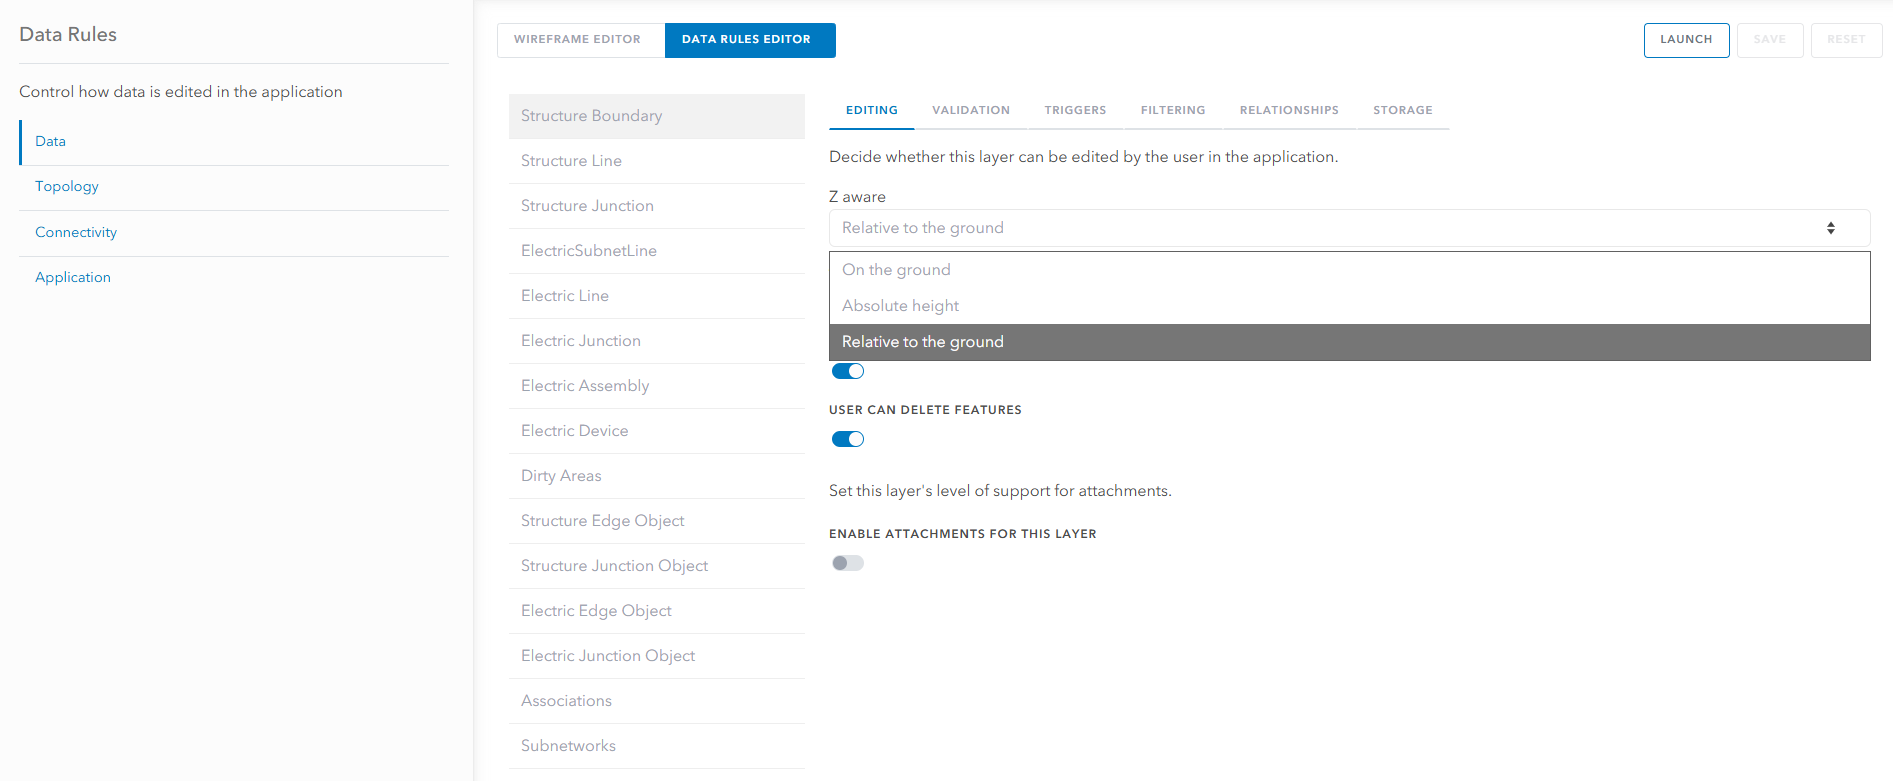Switch to the Validation tab
Viewport: 1893px width, 781px height.
pyautogui.click(x=970, y=110)
